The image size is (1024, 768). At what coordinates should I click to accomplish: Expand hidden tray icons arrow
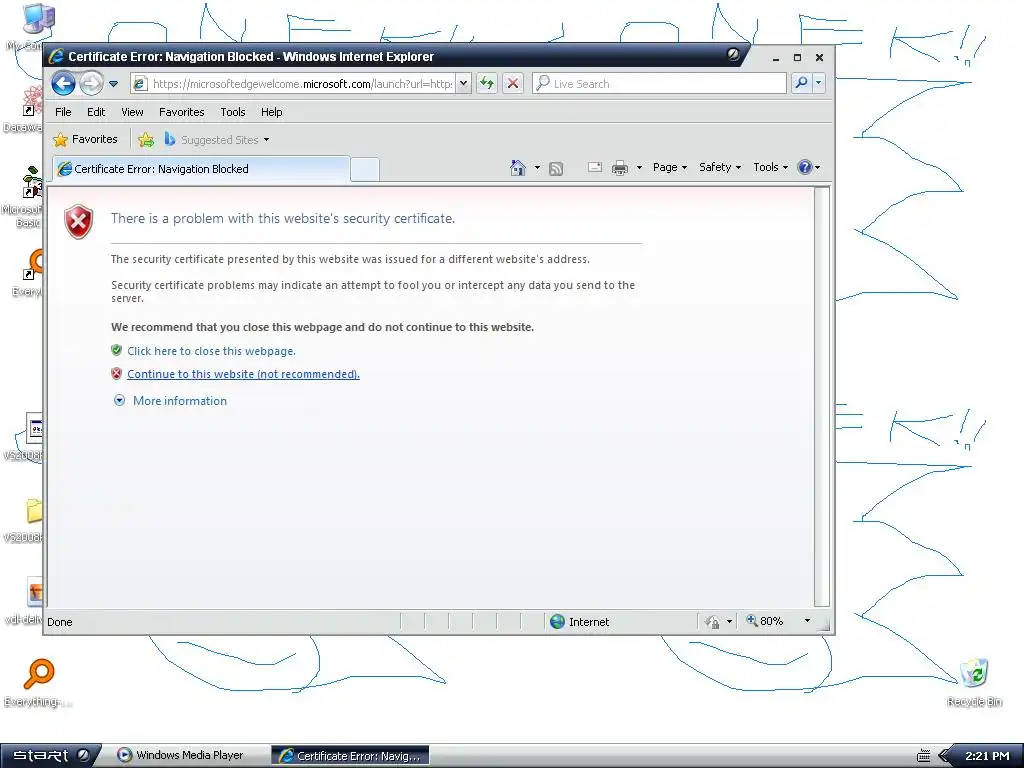coord(944,756)
